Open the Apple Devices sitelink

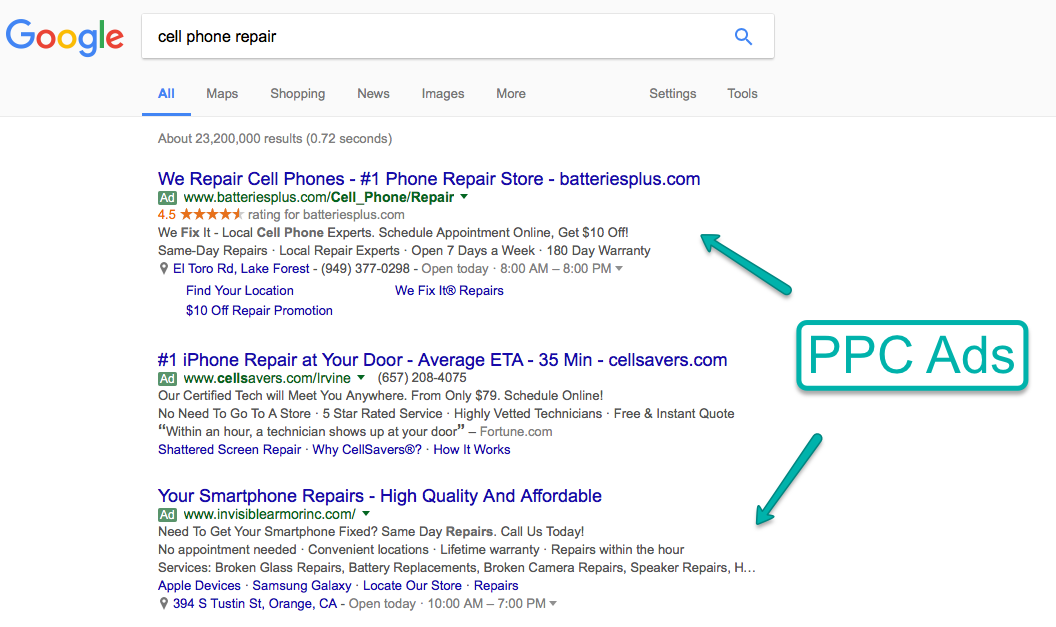(199, 585)
